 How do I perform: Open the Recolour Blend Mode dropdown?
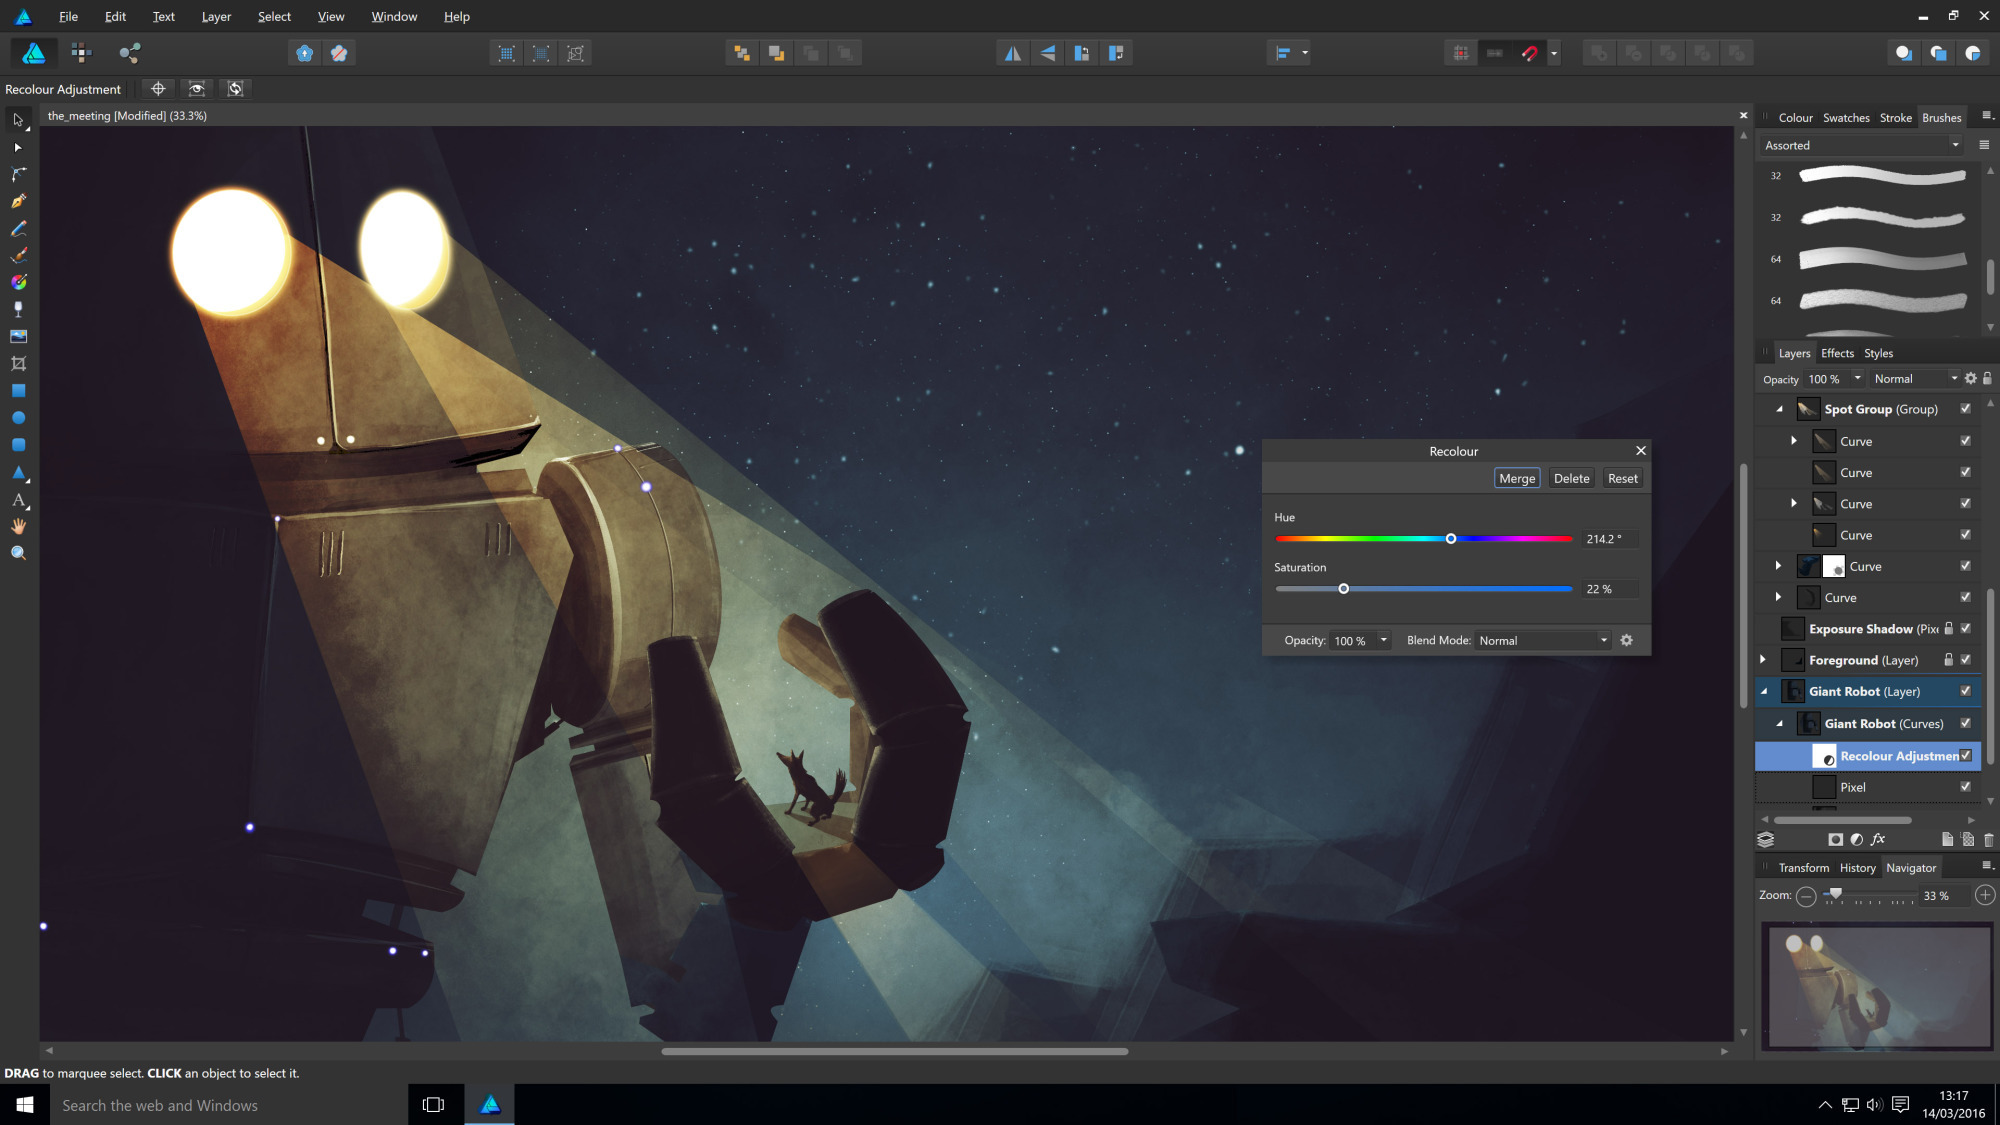pos(1543,641)
